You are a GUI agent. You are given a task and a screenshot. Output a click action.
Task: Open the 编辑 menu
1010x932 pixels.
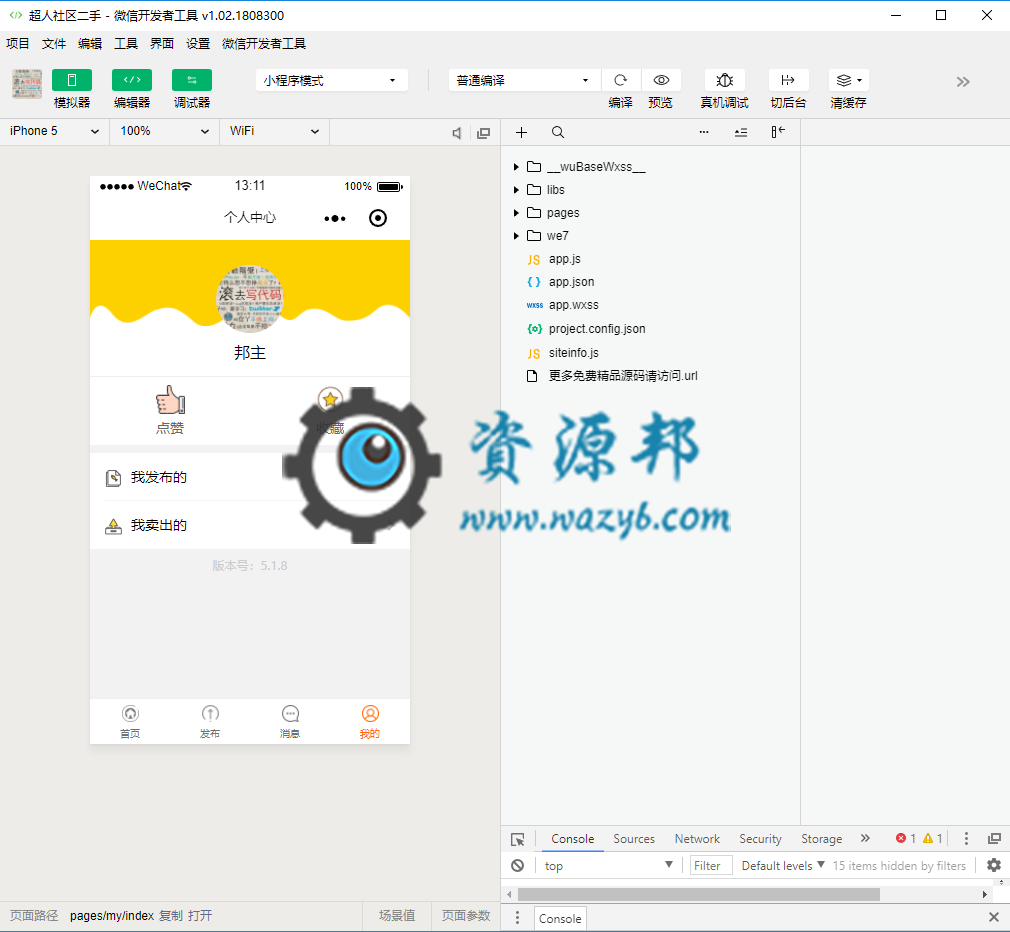(x=90, y=44)
